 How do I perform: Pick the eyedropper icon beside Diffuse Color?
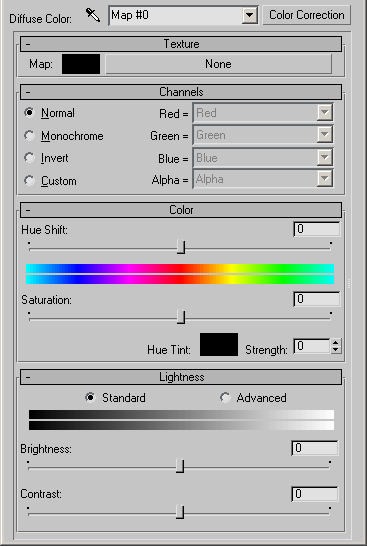click(x=93, y=15)
